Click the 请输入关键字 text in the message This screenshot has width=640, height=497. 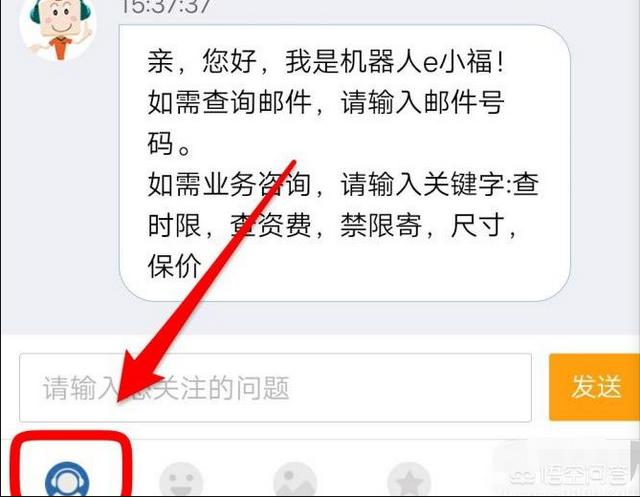point(422,184)
